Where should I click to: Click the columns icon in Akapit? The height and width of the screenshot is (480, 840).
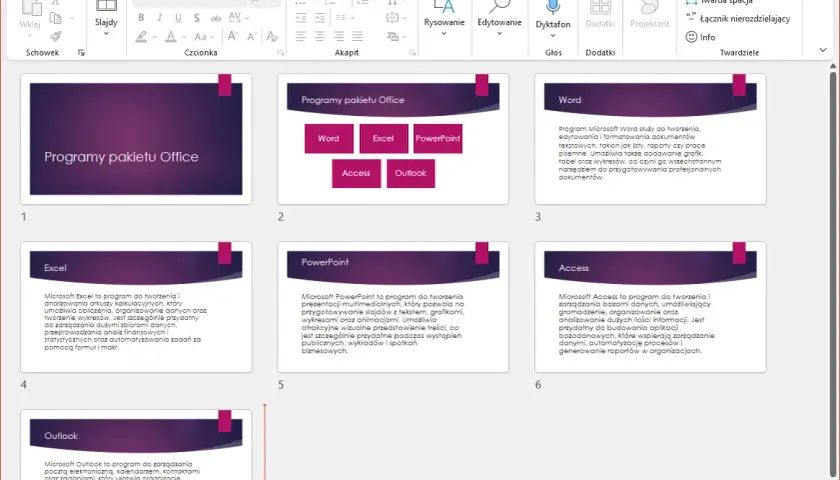[x=341, y=18]
